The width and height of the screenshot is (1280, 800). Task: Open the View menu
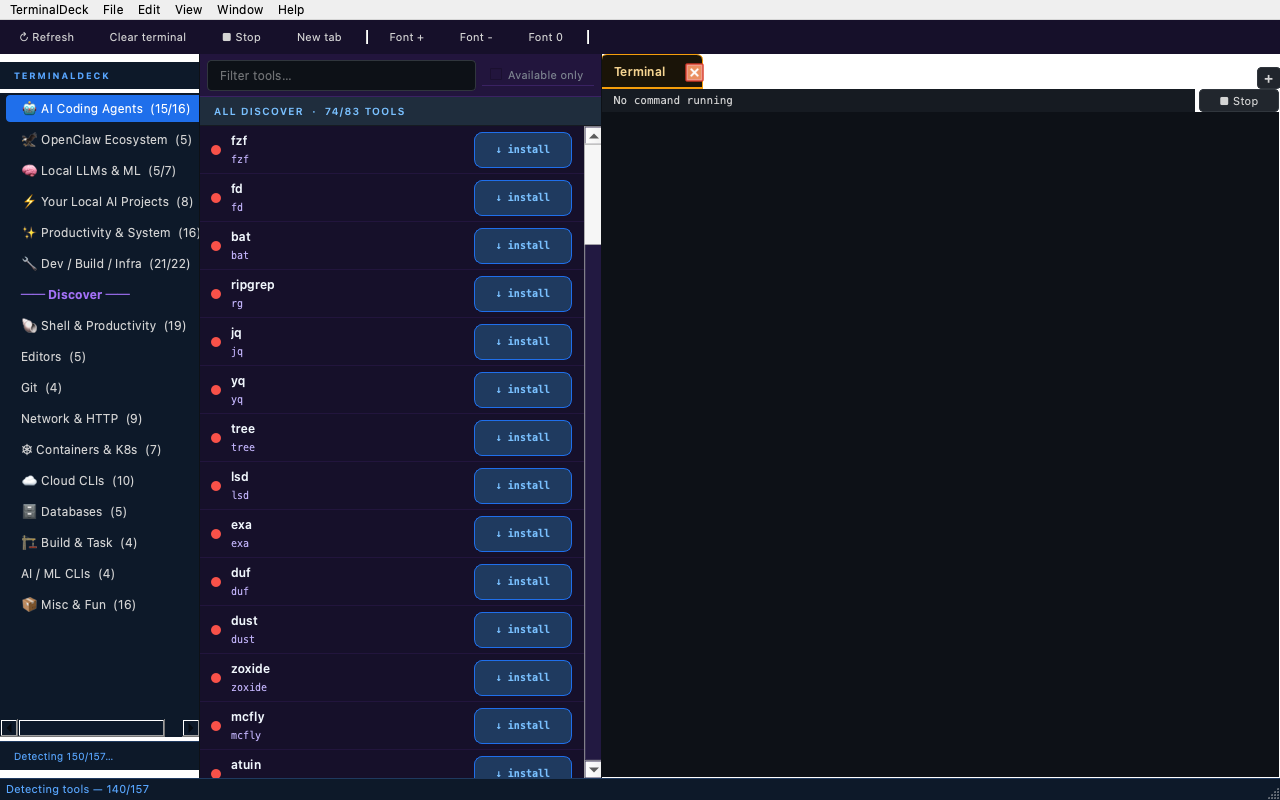pos(188,10)
